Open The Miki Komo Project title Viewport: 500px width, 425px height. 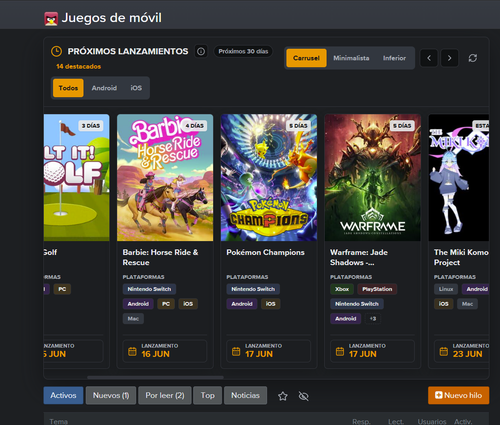tap(461, 257)
